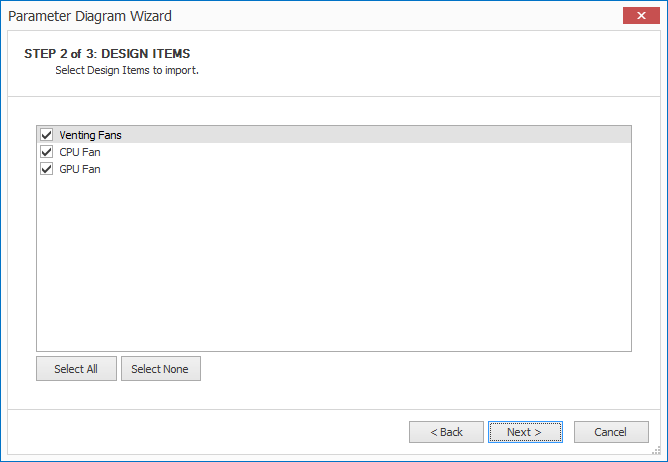668x462 pixels.
Task: Highlight the CPU Fan item text
Action: pos(80,152)
